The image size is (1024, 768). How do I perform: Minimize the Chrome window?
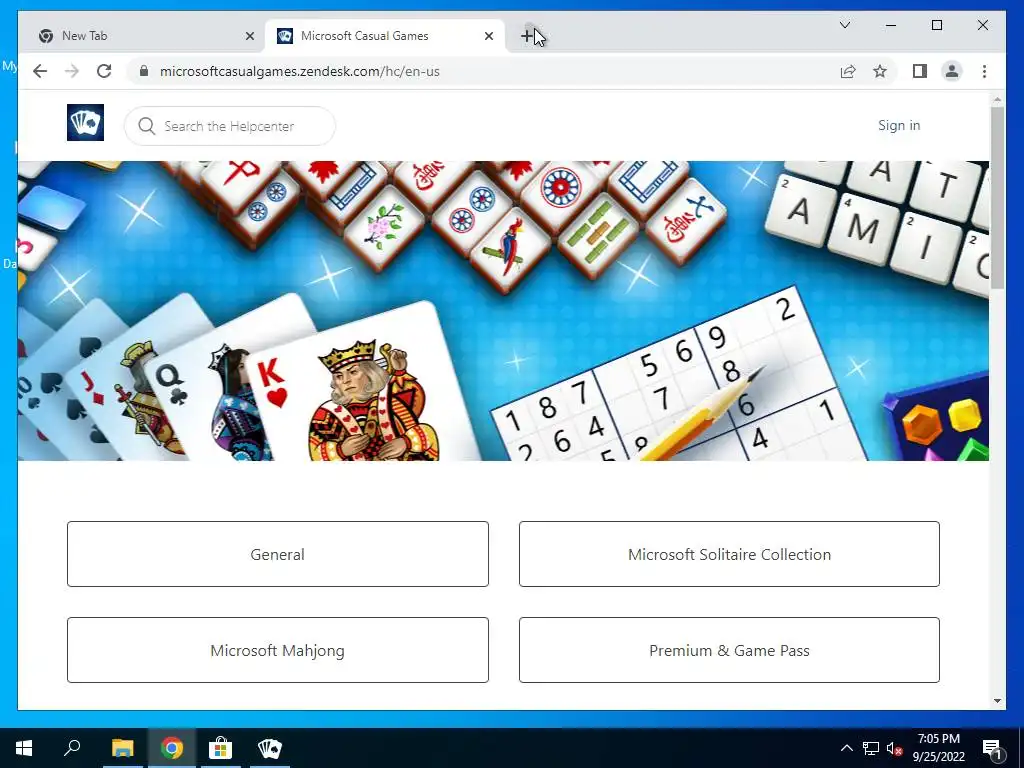click(891, 25)
